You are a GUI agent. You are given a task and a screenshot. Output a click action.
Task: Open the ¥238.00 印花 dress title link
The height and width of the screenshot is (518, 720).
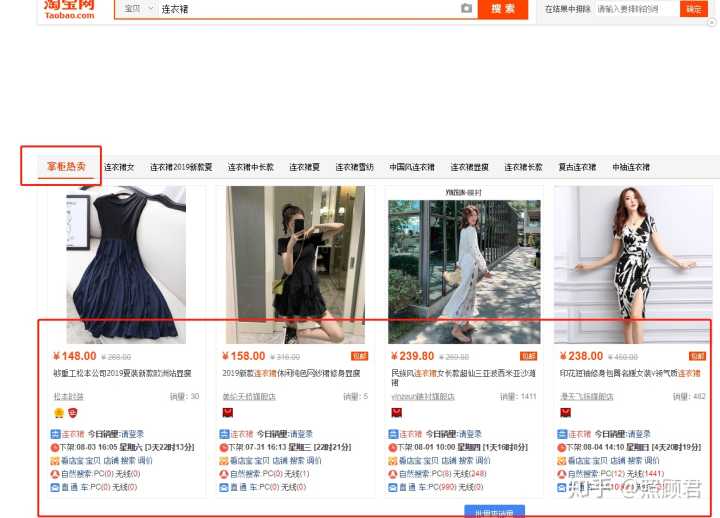[x=630, y=373]
